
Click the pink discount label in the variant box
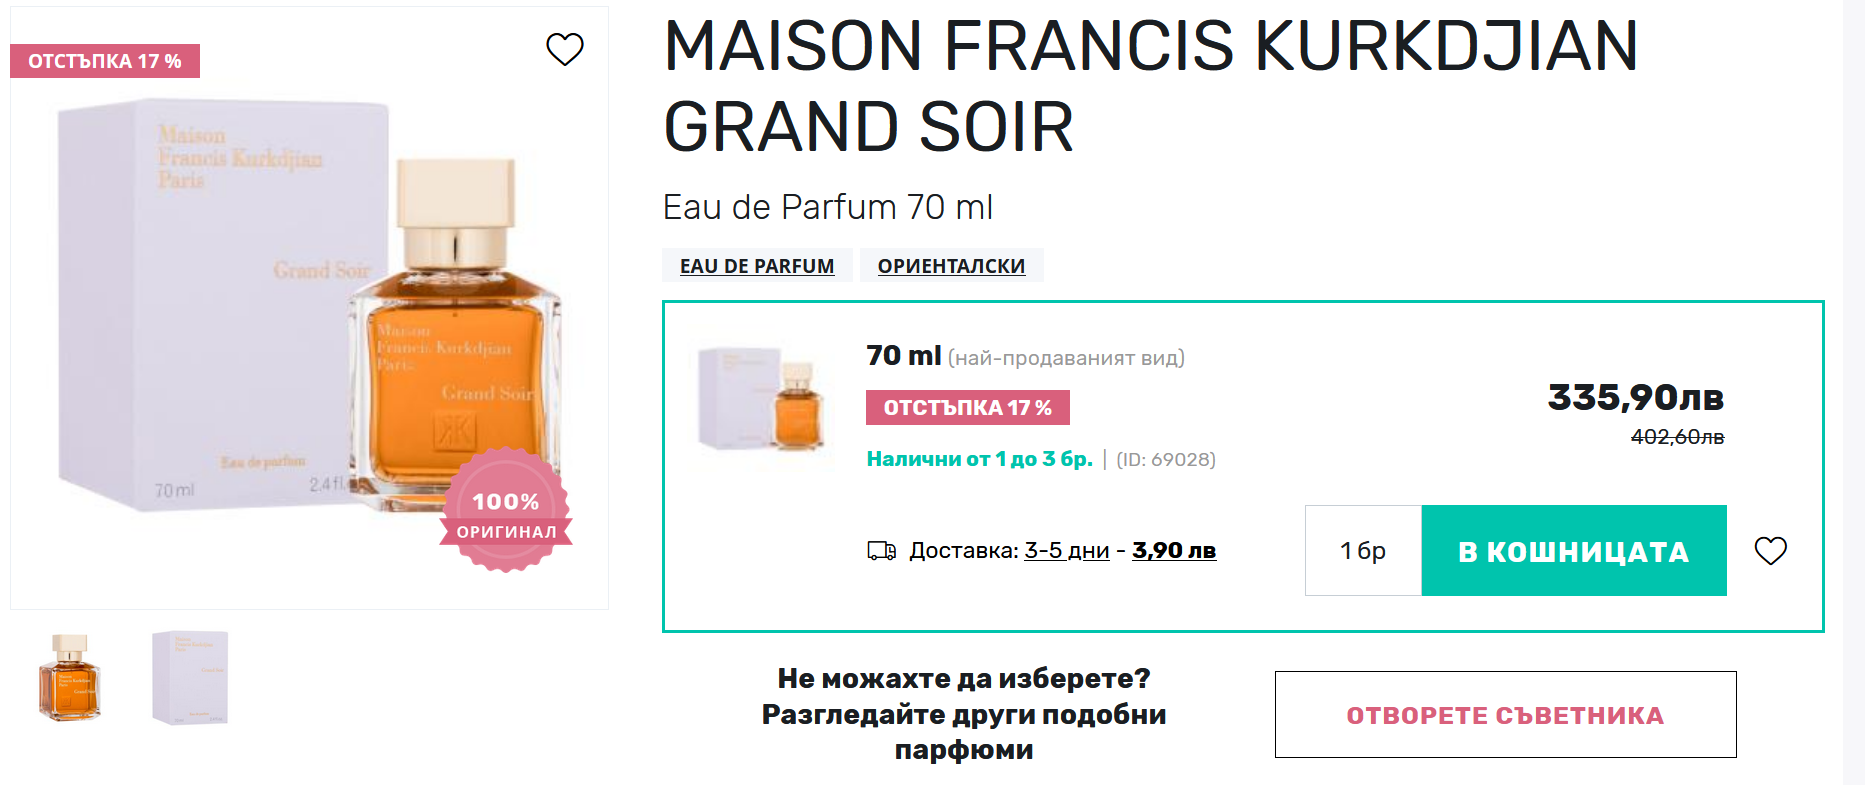[967, 408]
